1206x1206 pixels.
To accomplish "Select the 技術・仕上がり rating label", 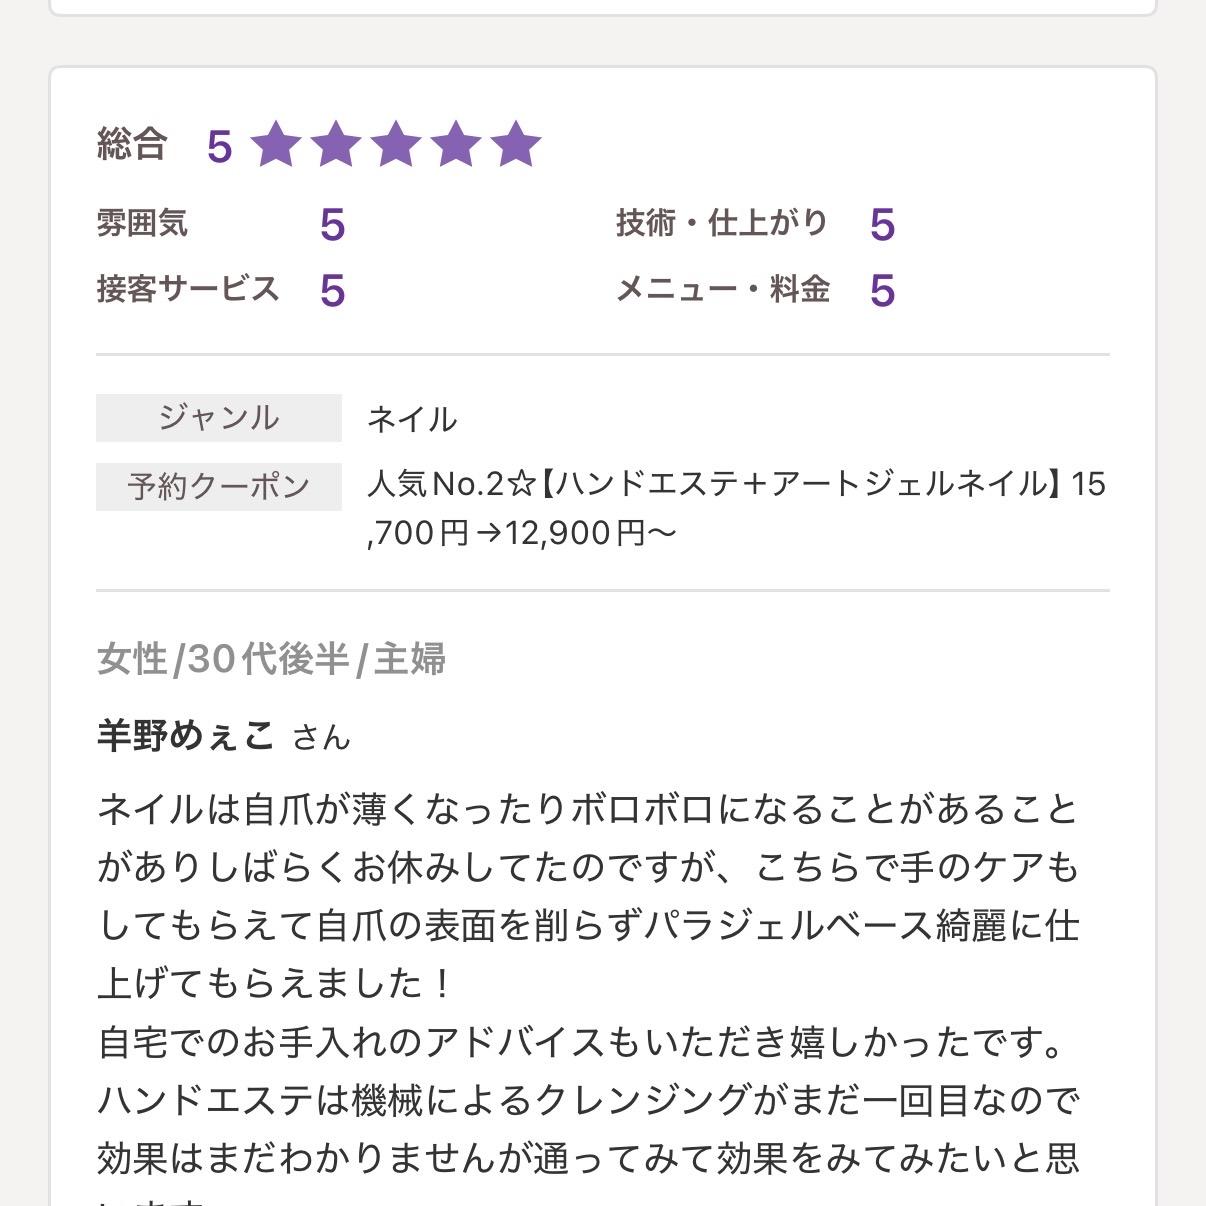I will click(x=722, y=223).
